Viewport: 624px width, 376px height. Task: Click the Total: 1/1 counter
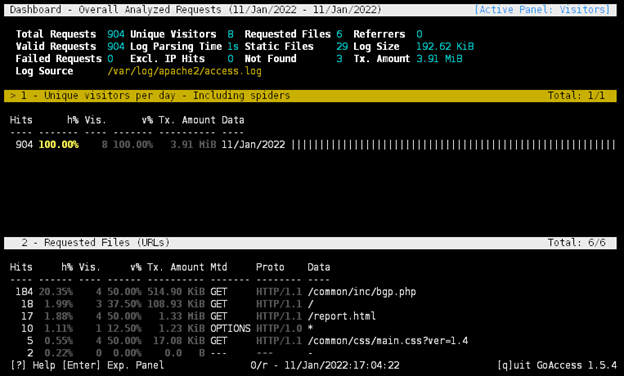click(x=576, y=95)
